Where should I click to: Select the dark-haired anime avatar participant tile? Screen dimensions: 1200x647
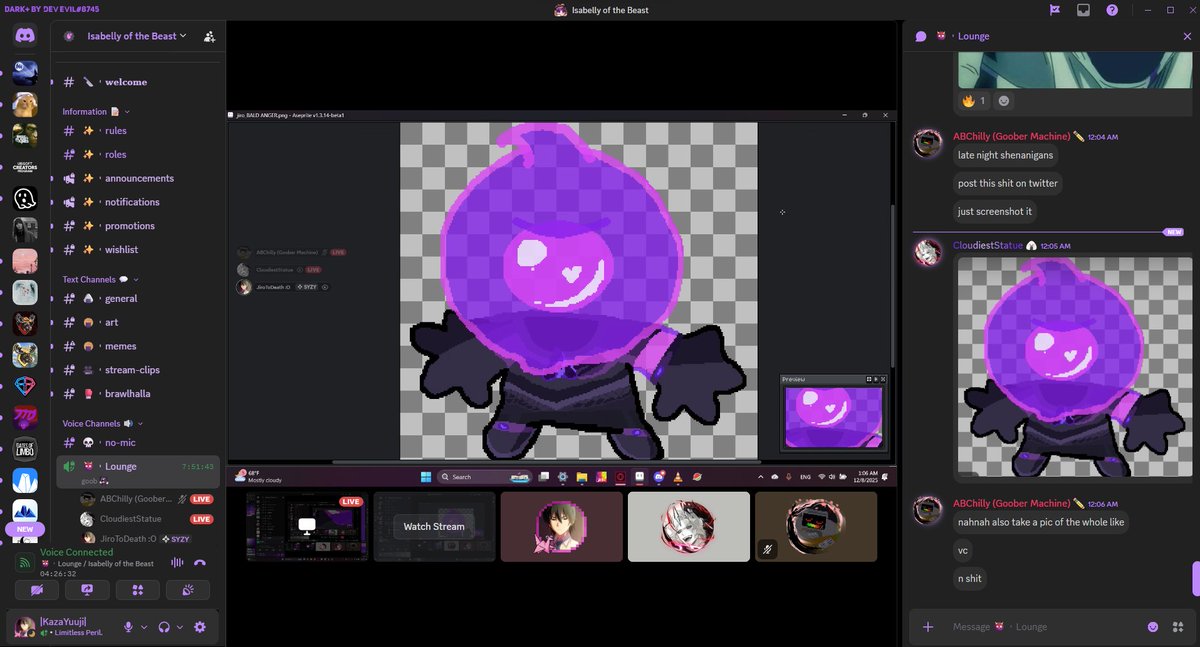561,526
